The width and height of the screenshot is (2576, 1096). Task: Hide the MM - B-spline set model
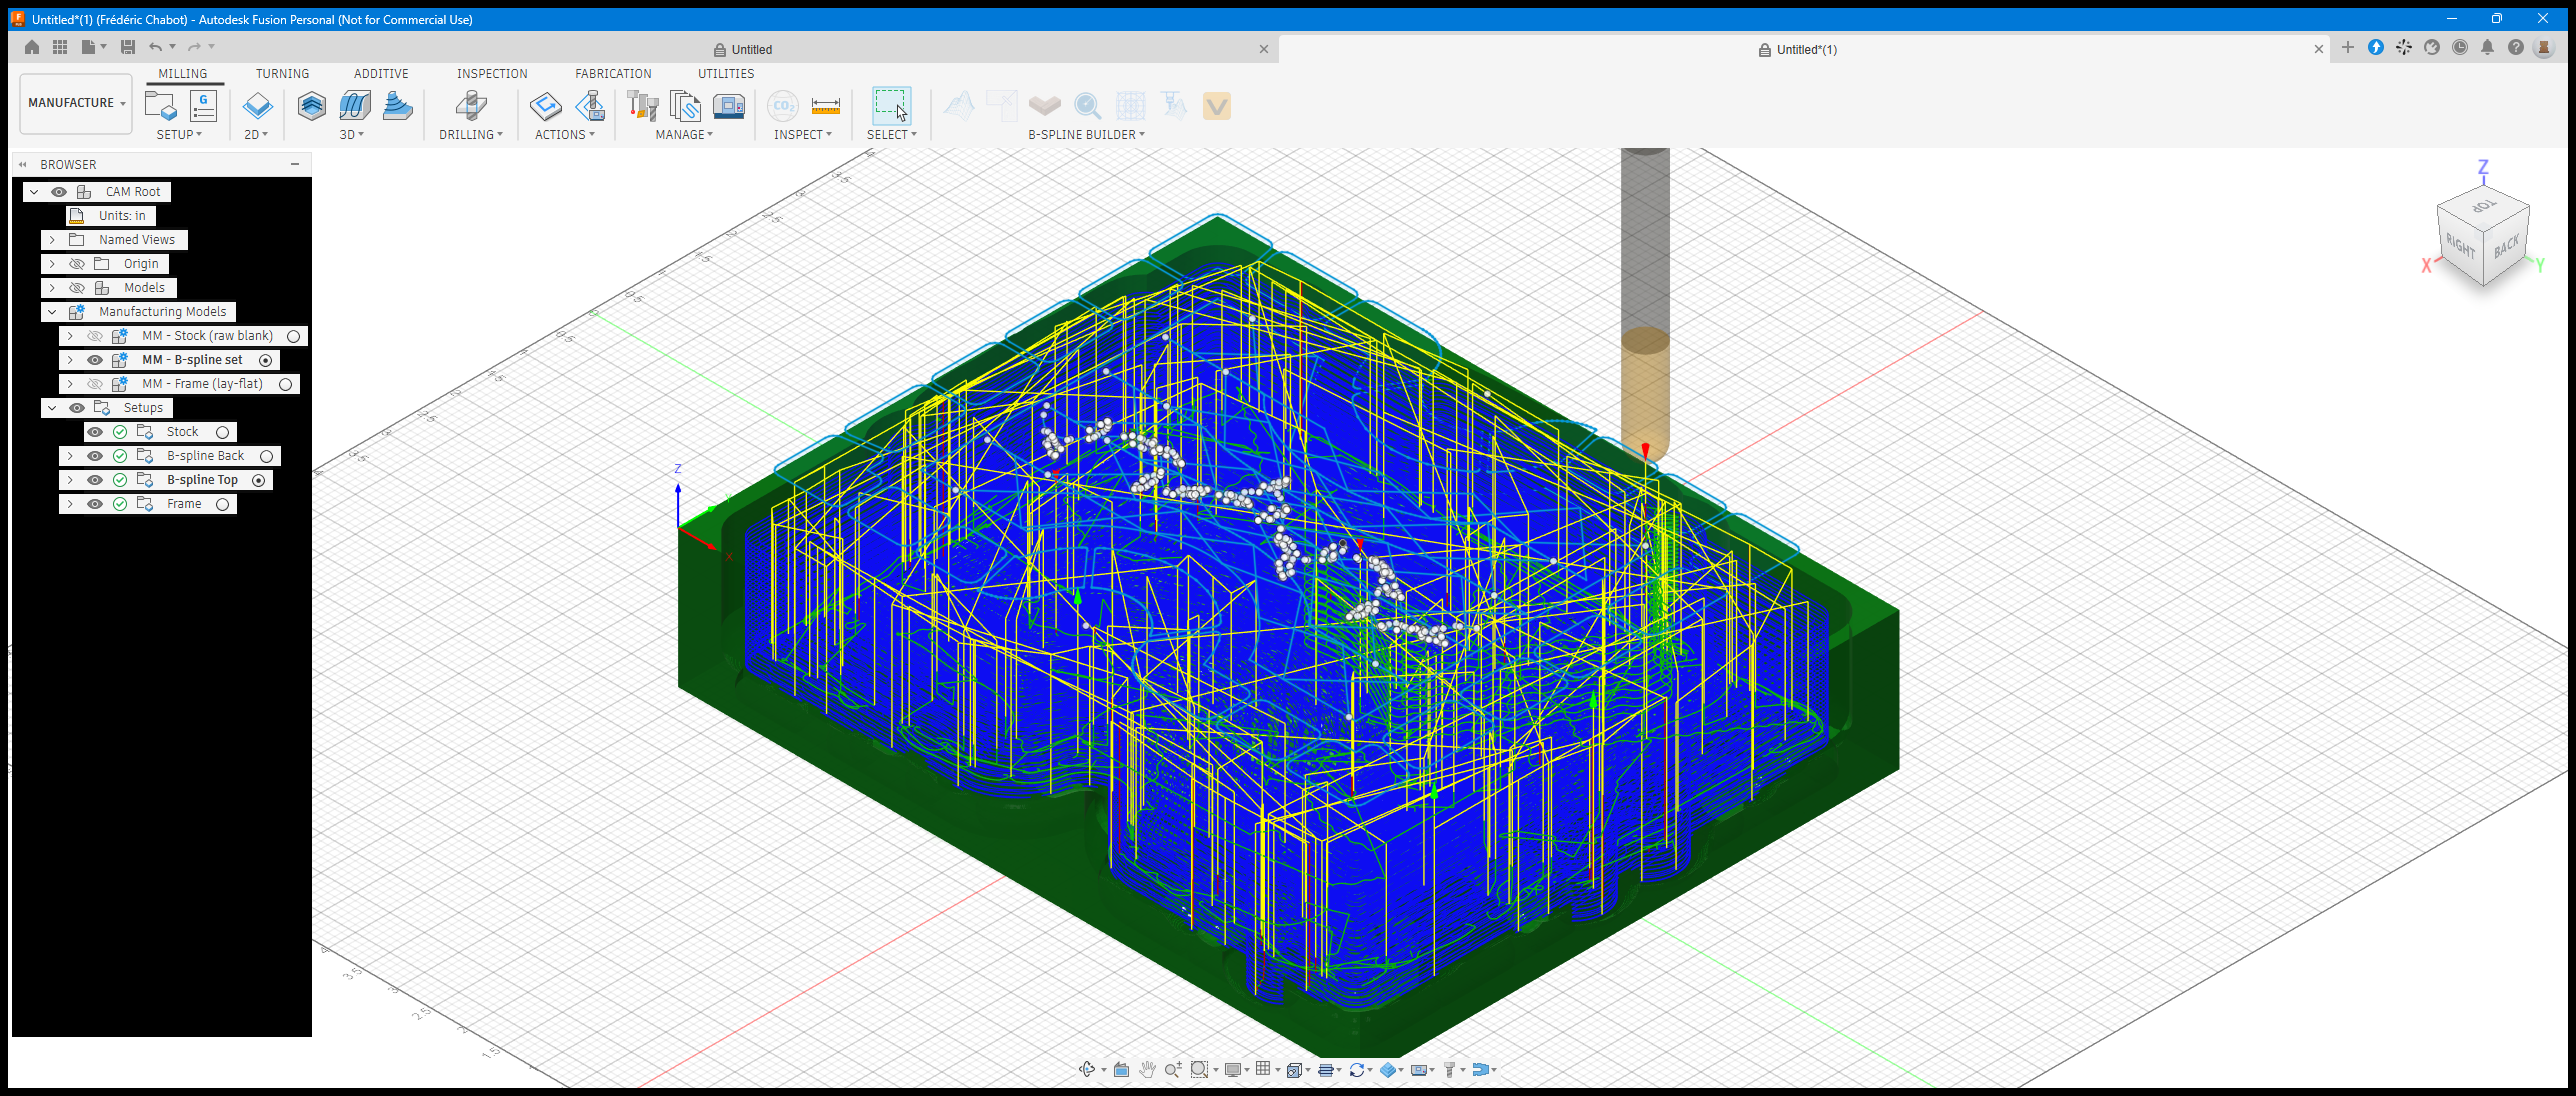click(95, 360)
